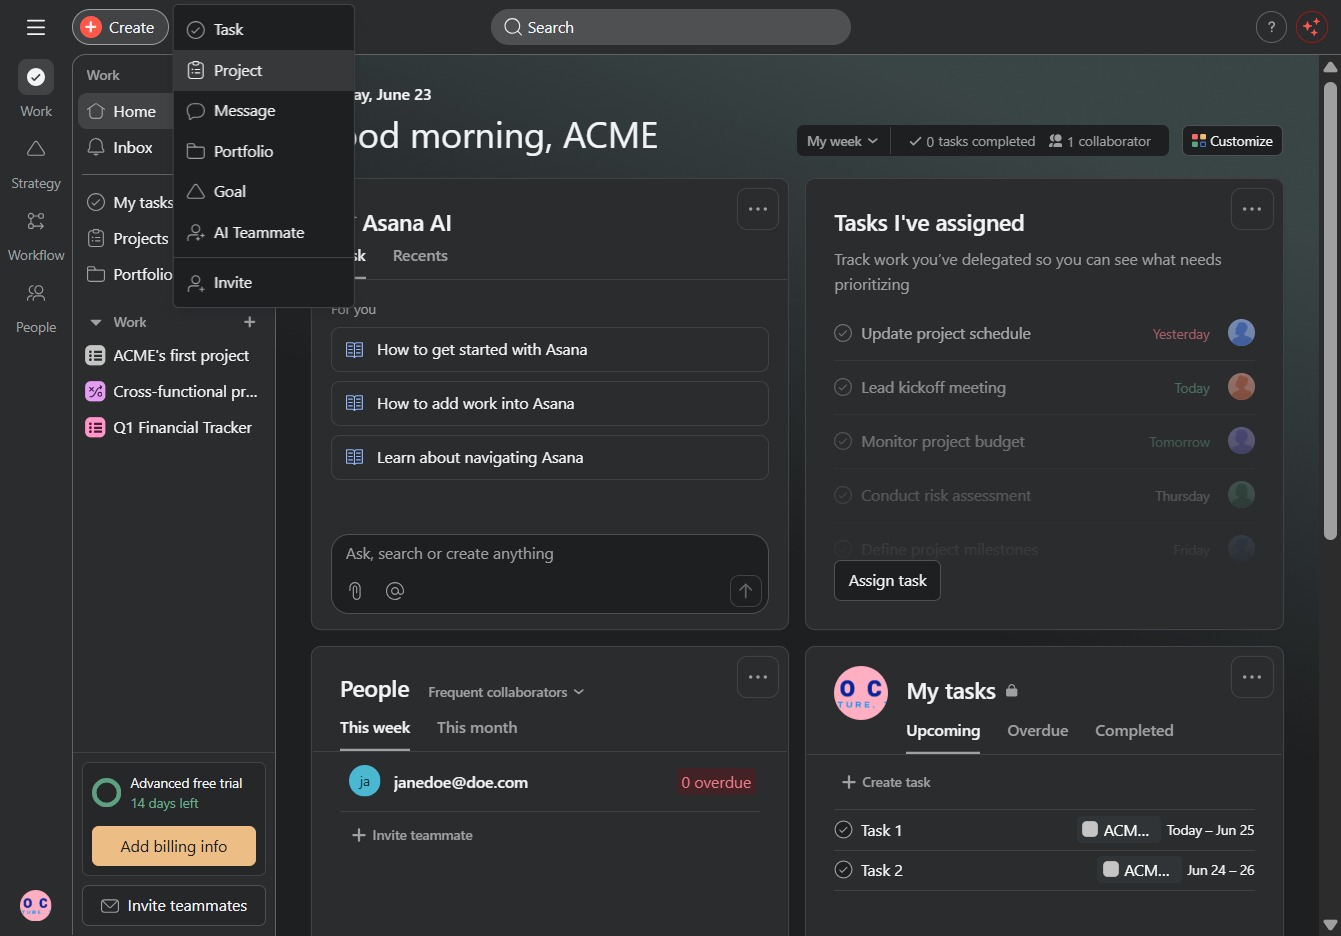Click Create task in My tasks

[886, 782]
